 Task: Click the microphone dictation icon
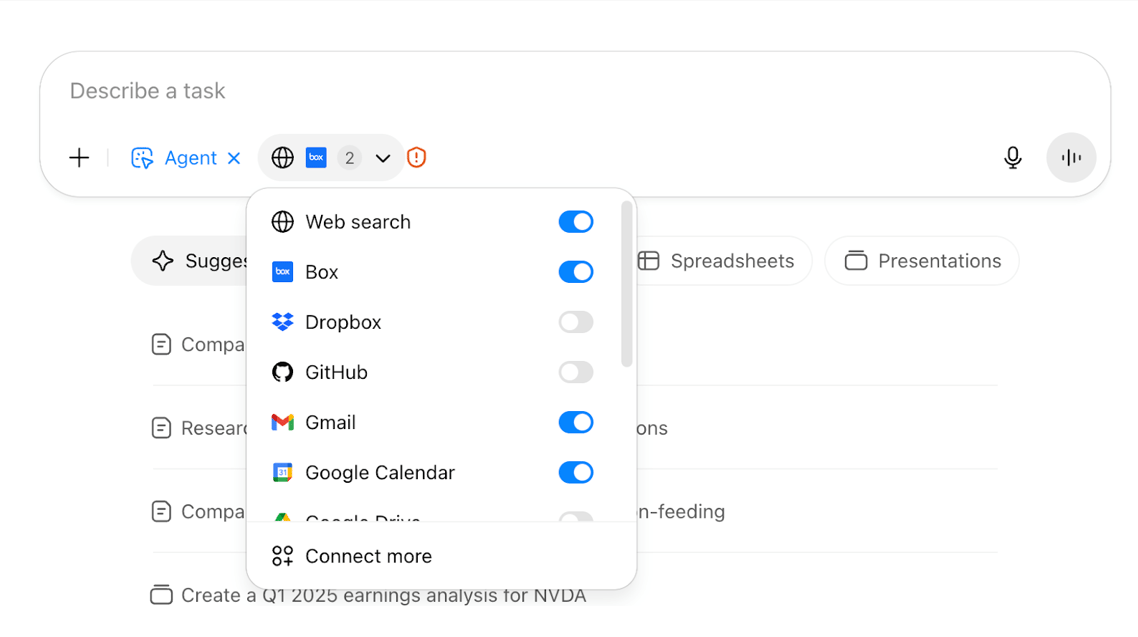click(1012, 157)
